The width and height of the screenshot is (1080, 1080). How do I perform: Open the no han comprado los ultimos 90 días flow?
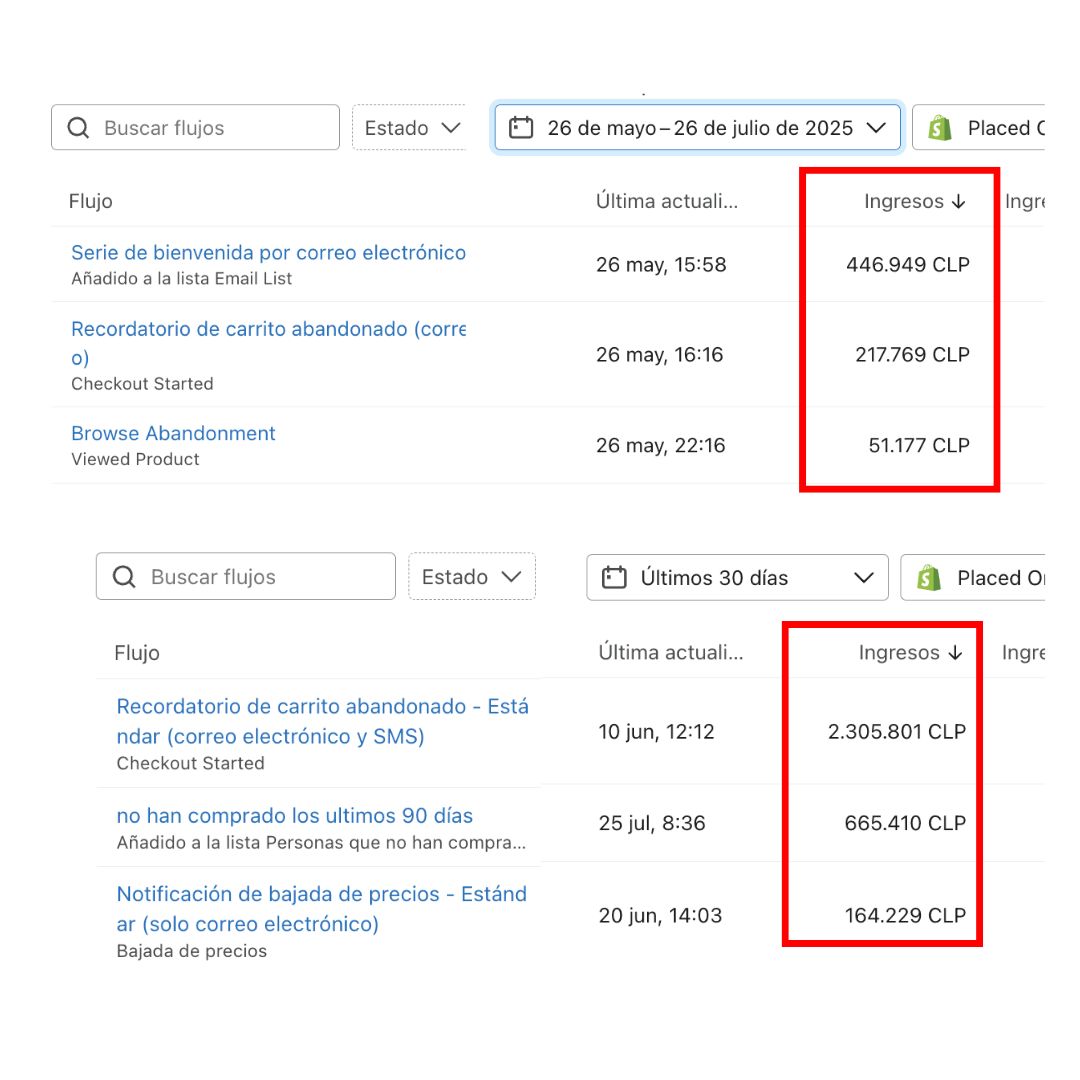tap(294, 816)
